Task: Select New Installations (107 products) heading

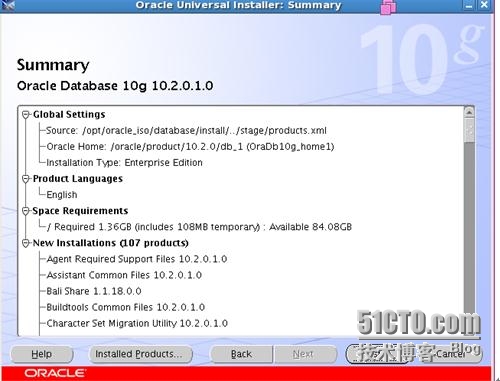Action: (x=110, y=243)
